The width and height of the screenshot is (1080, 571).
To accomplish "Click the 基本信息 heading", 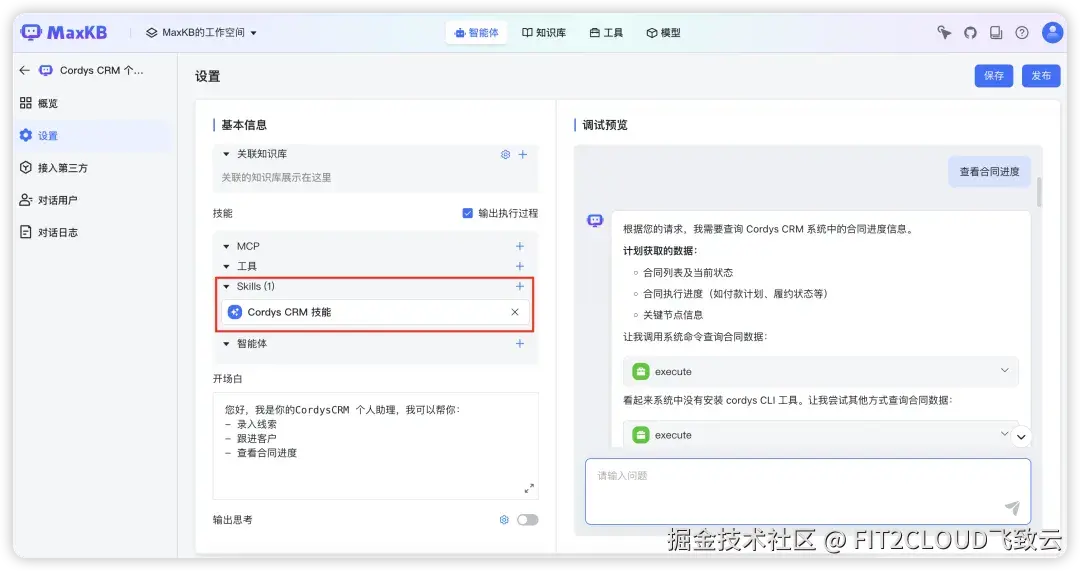I will (244, 125).
